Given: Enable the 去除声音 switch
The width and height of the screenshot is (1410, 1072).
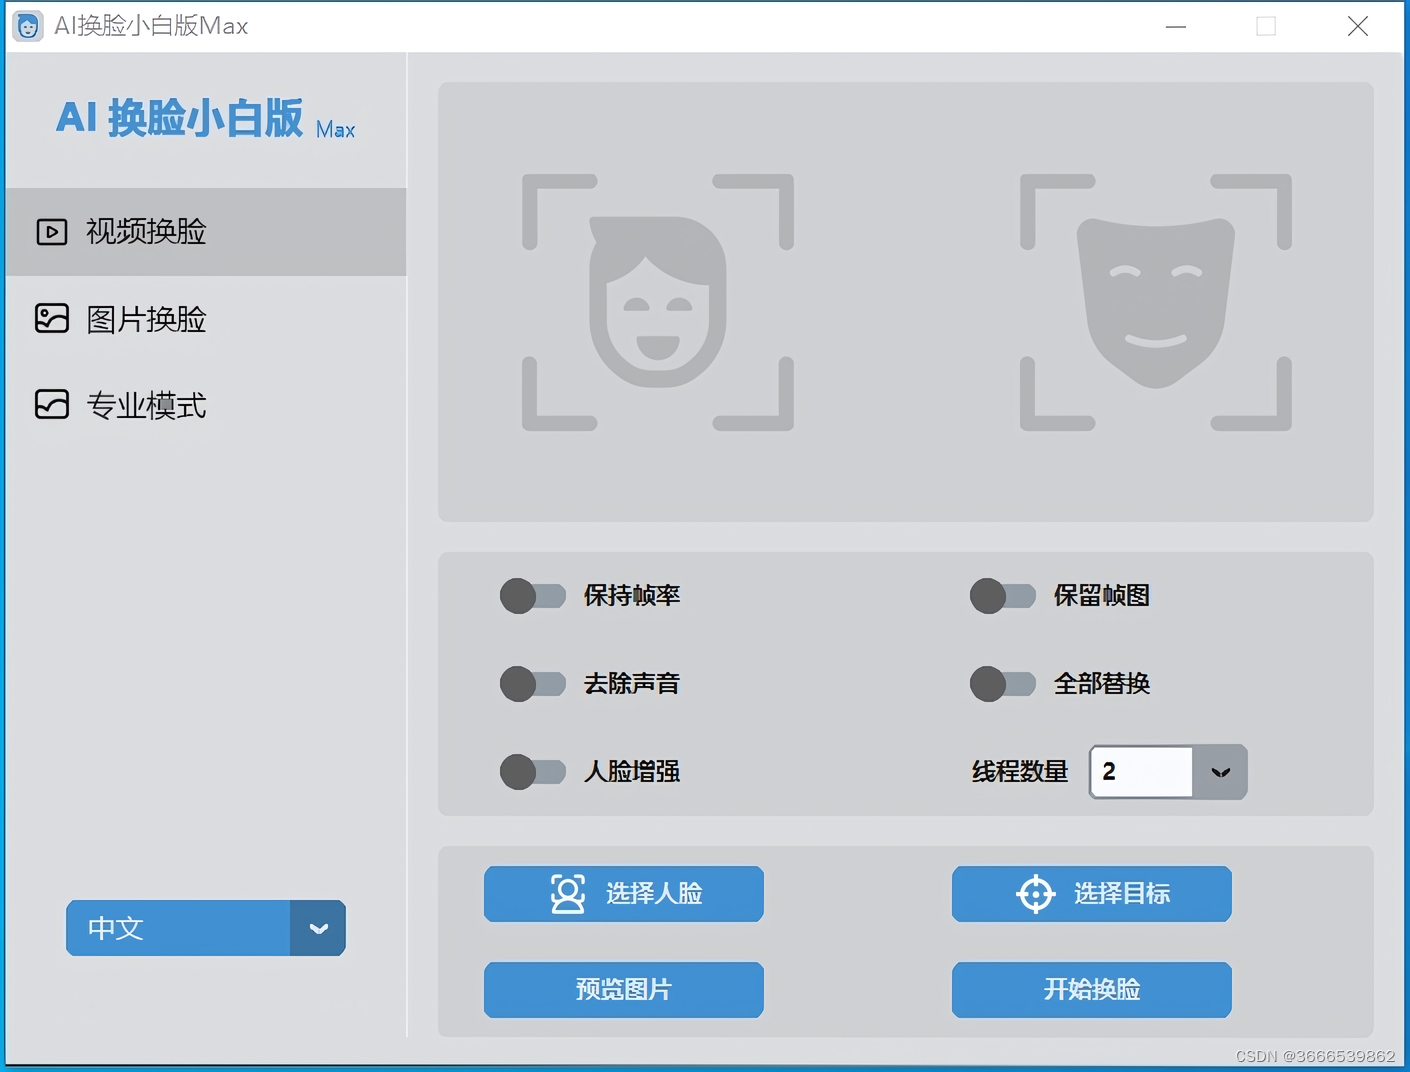Looking at the screenshot, I should click(533, 684).
